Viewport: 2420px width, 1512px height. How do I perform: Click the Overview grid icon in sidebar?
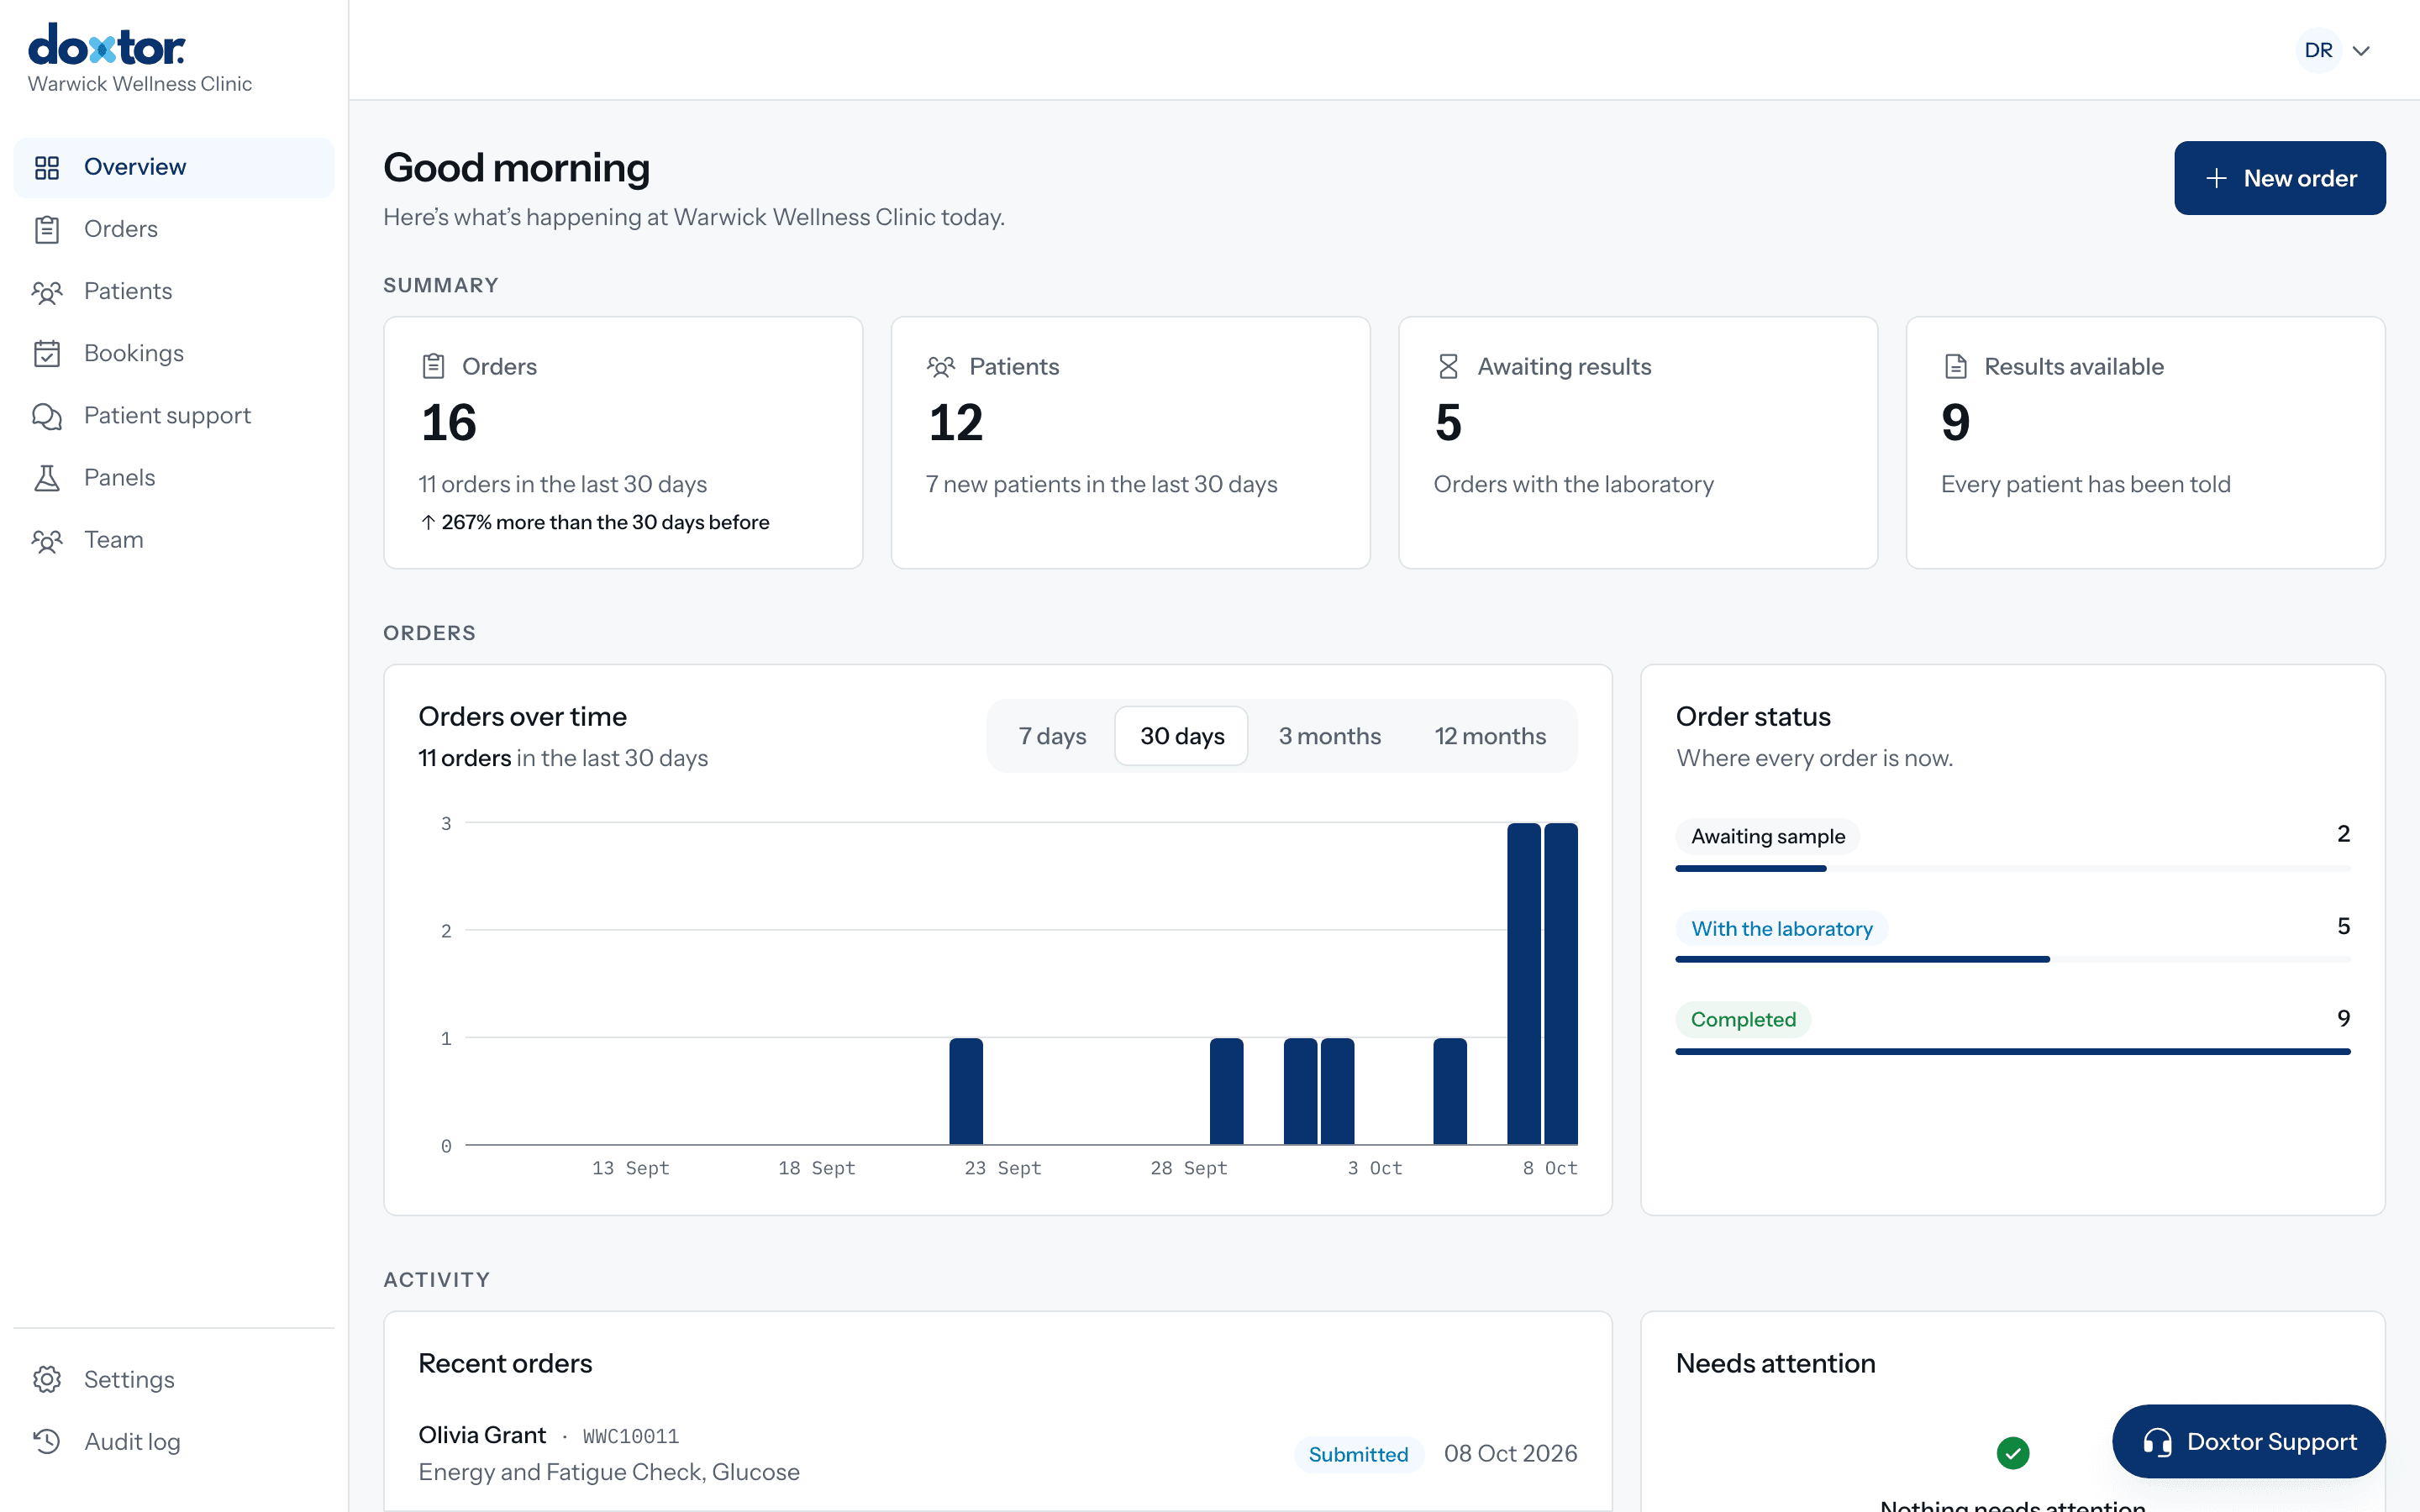[47, 167]
